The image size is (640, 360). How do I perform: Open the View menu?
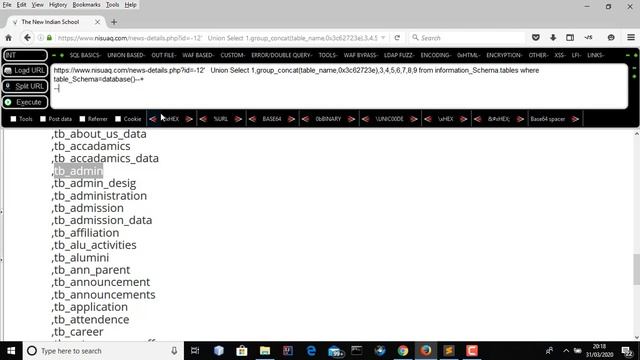tap(38, 5)
